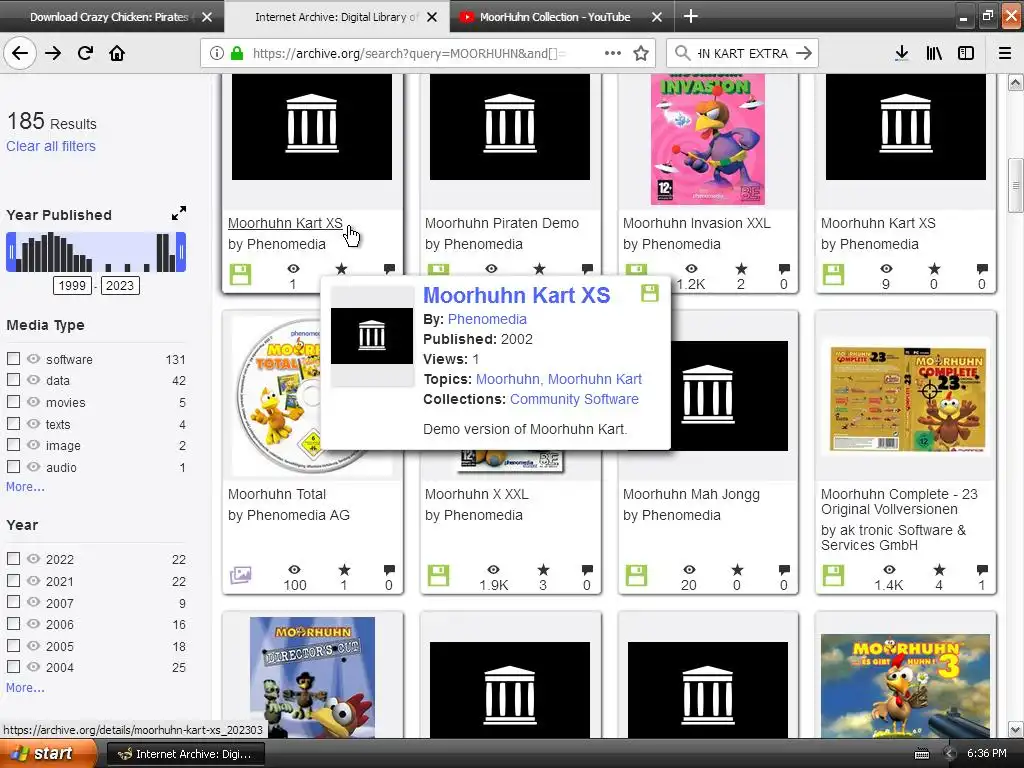Open page actions three-dots menu
Viewport: 1024px width, 768px height.
[613, 53]
